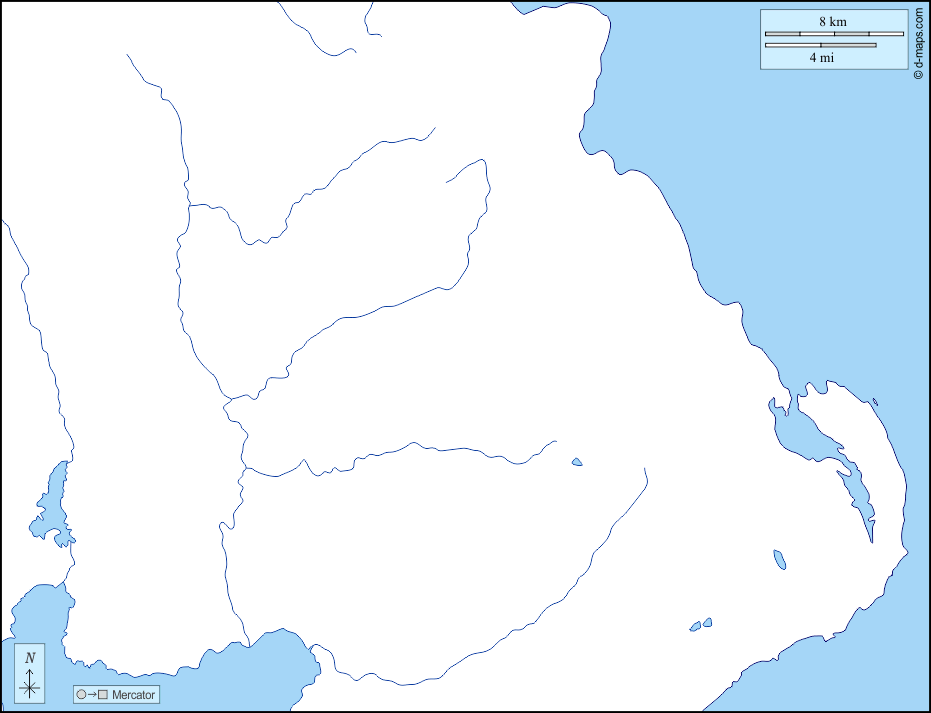Click the 4 mi scale label
Viewport: 931px width, 713px height.
(822, 58)
